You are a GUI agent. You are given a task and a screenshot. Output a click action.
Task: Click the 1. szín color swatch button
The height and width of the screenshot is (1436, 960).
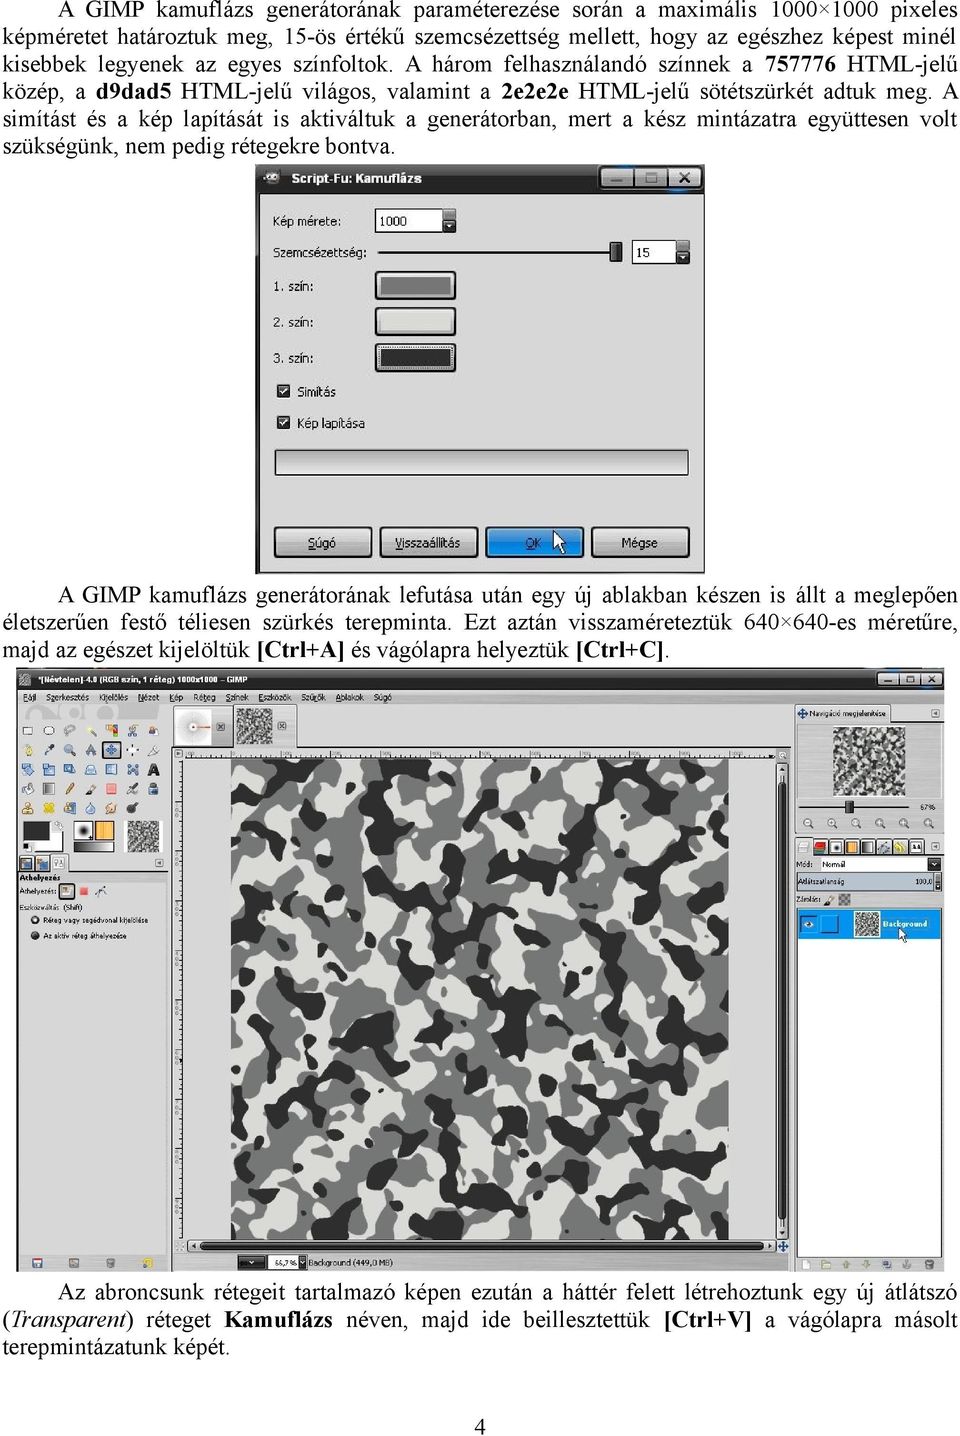tap(415, 286)
